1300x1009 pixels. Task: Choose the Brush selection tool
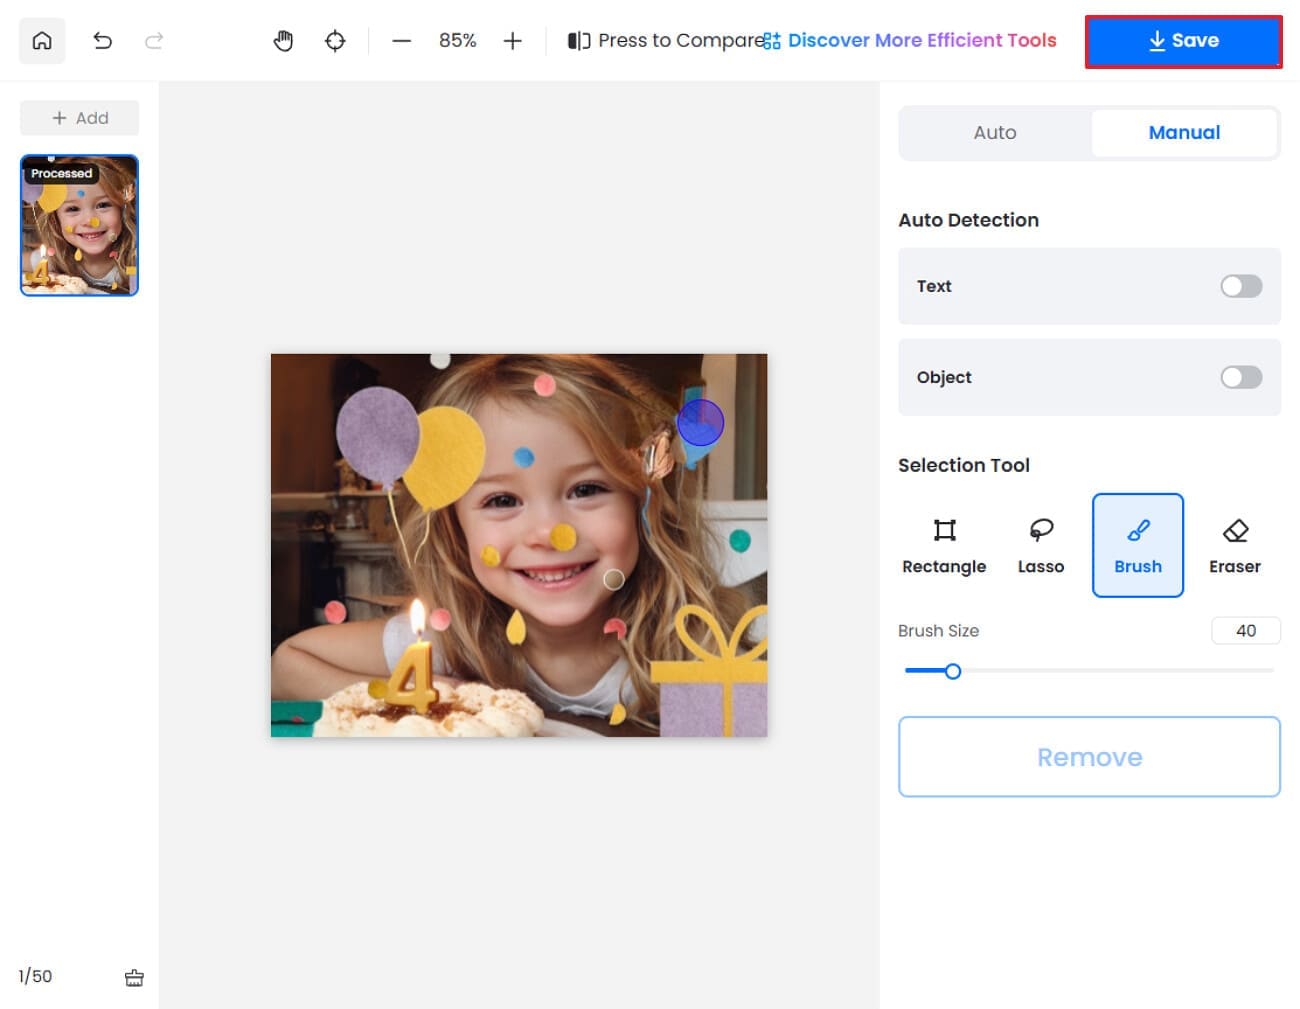1138,546
